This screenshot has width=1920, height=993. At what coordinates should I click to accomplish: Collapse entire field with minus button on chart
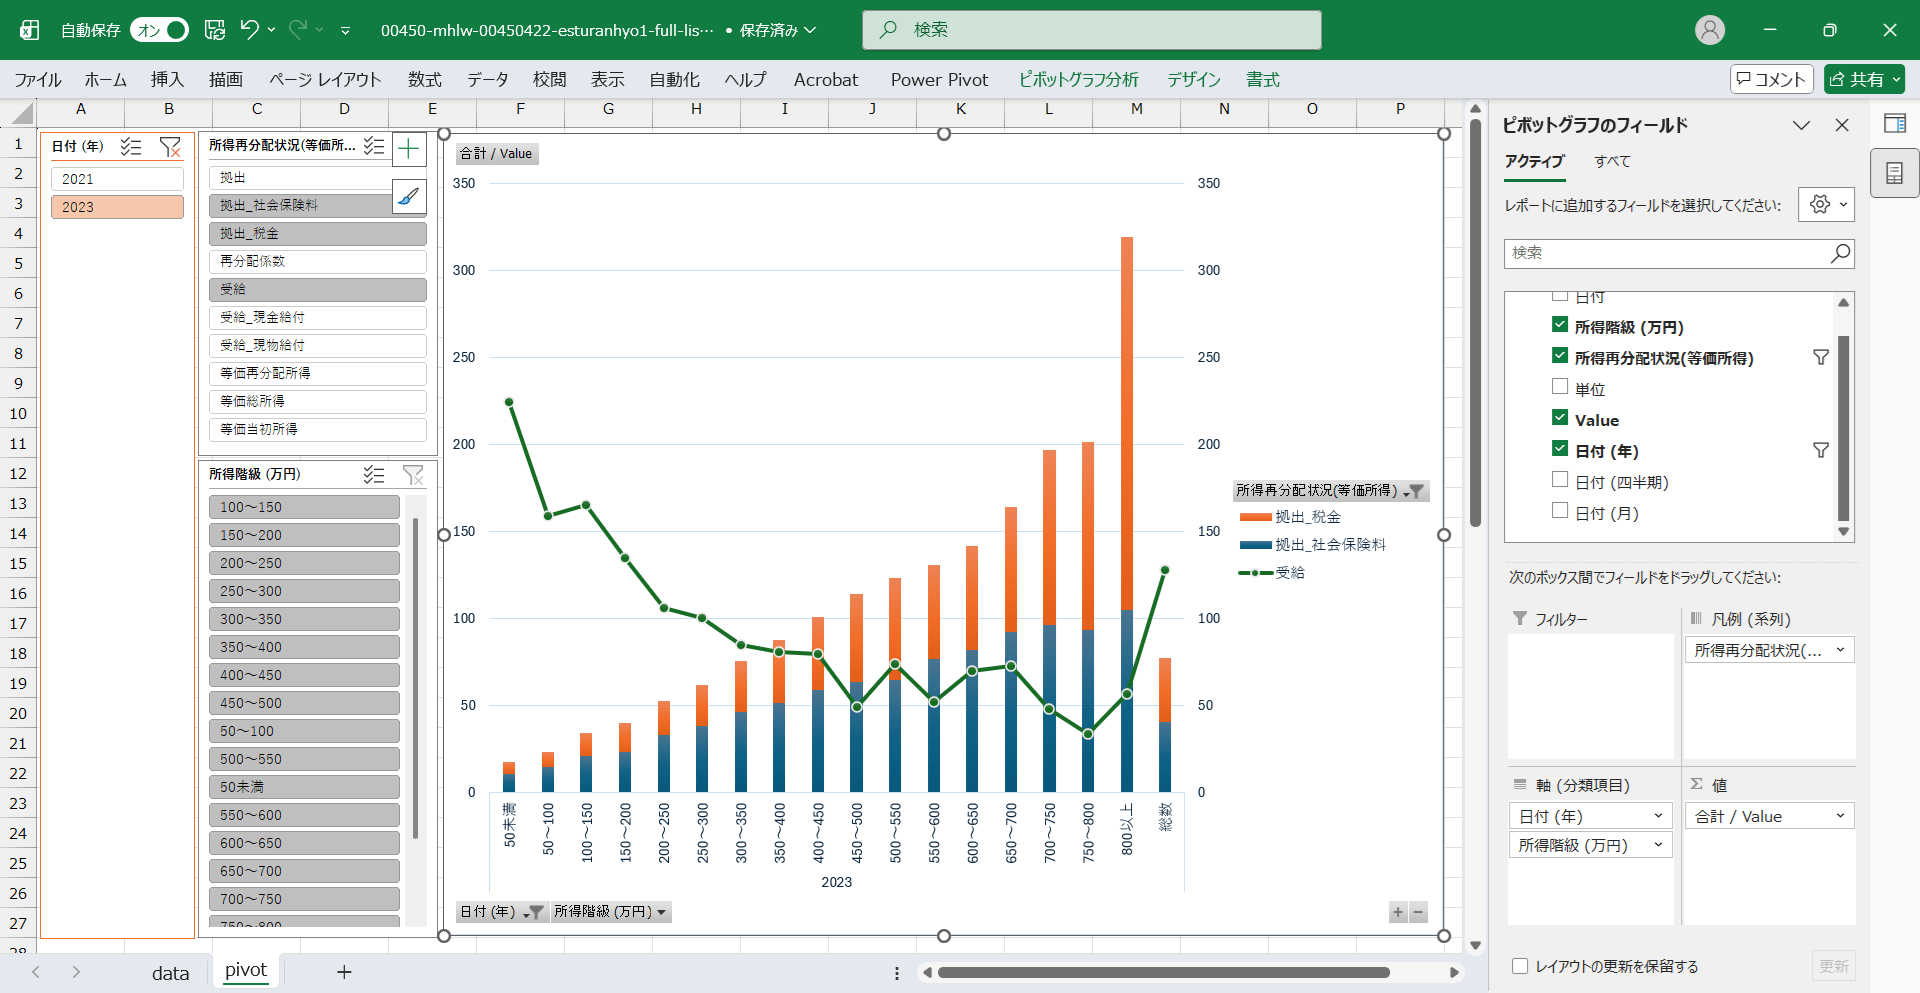[1417, 912]
